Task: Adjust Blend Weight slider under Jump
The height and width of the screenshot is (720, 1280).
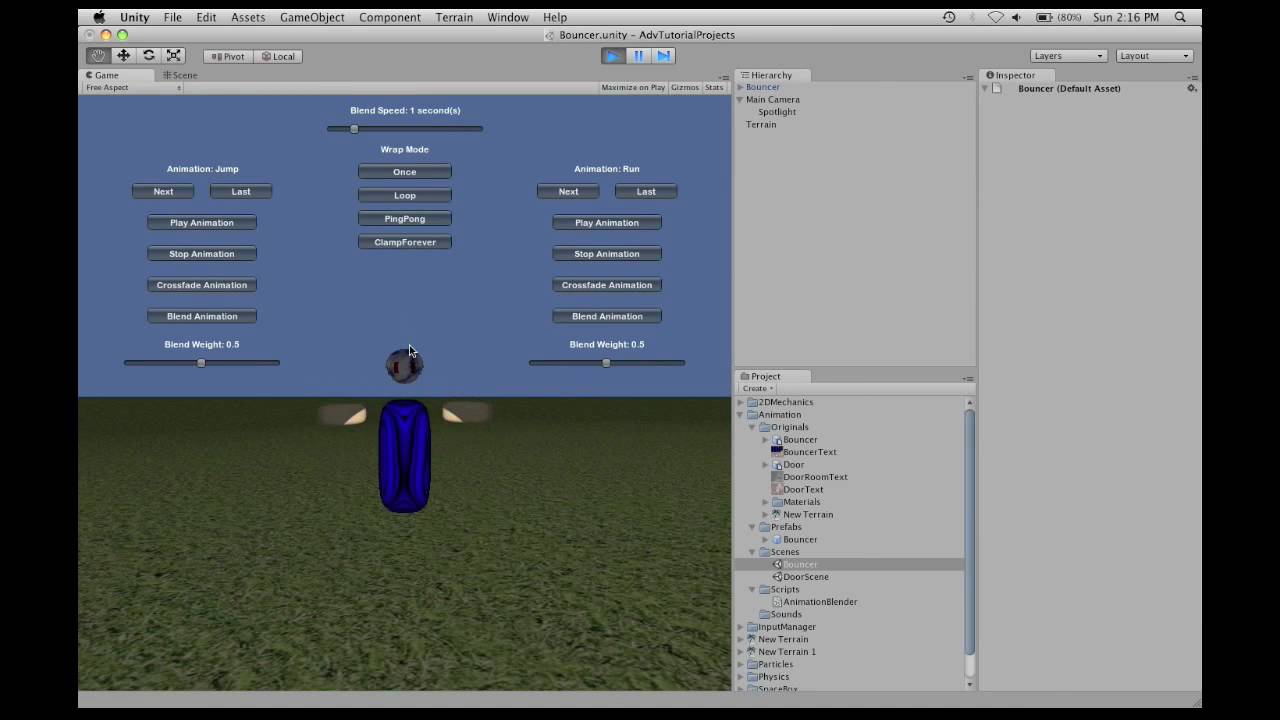Action: pyautogui.click(x=202, y=363)
